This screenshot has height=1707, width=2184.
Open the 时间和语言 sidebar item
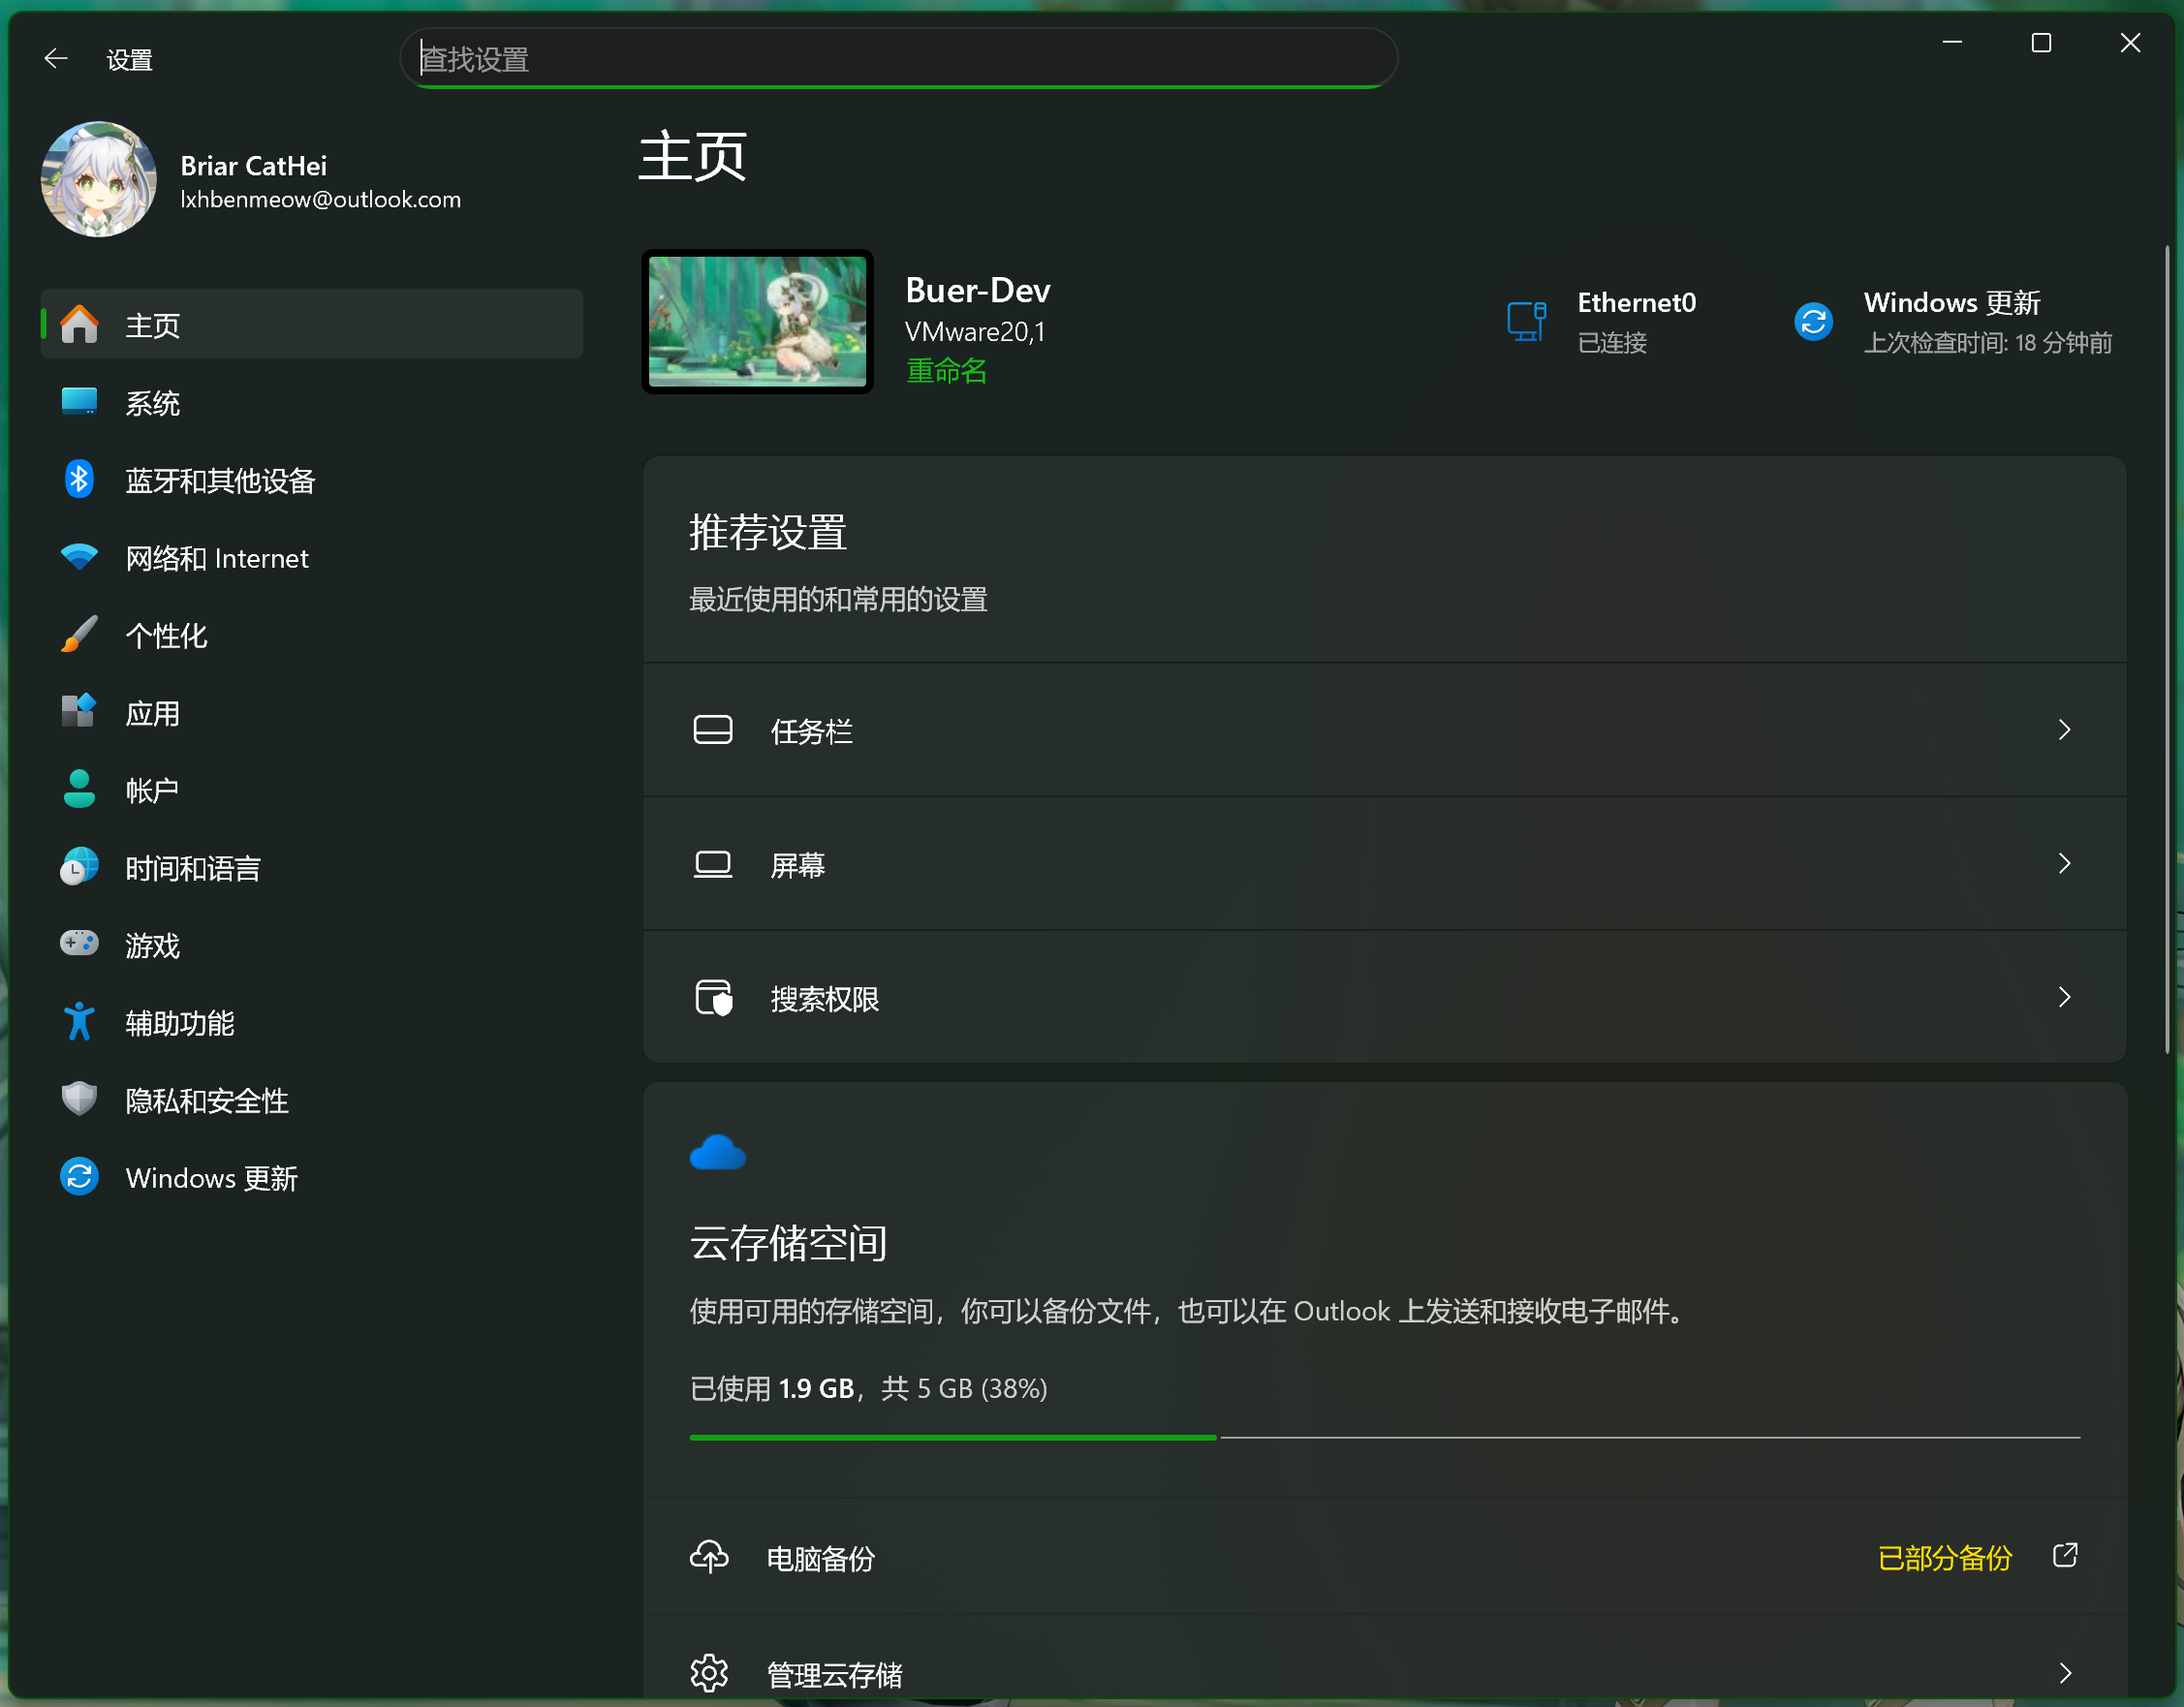(x=192, y=868)
